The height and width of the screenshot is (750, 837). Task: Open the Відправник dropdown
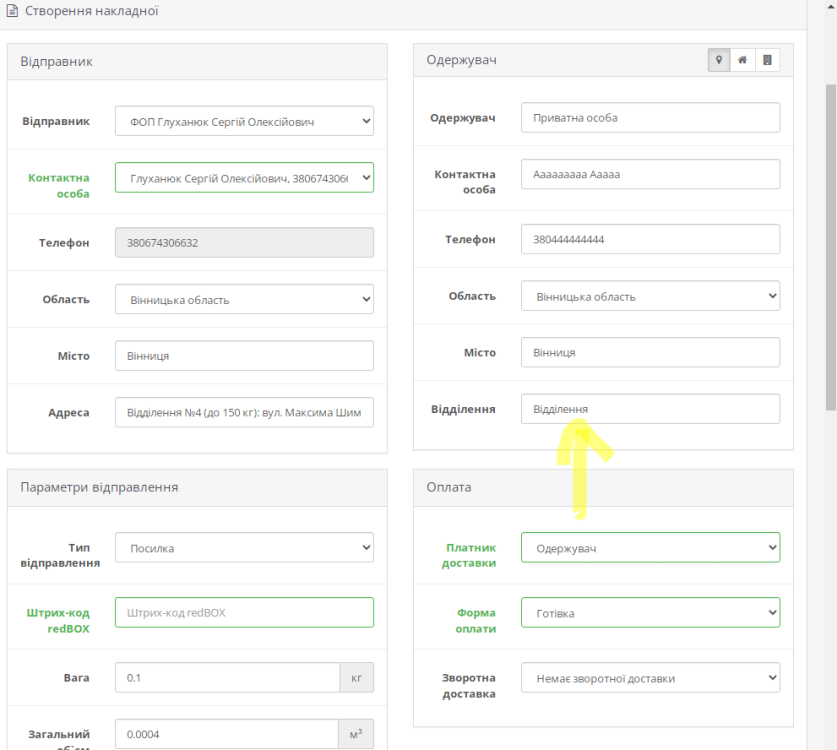click(x=244, y=121)
